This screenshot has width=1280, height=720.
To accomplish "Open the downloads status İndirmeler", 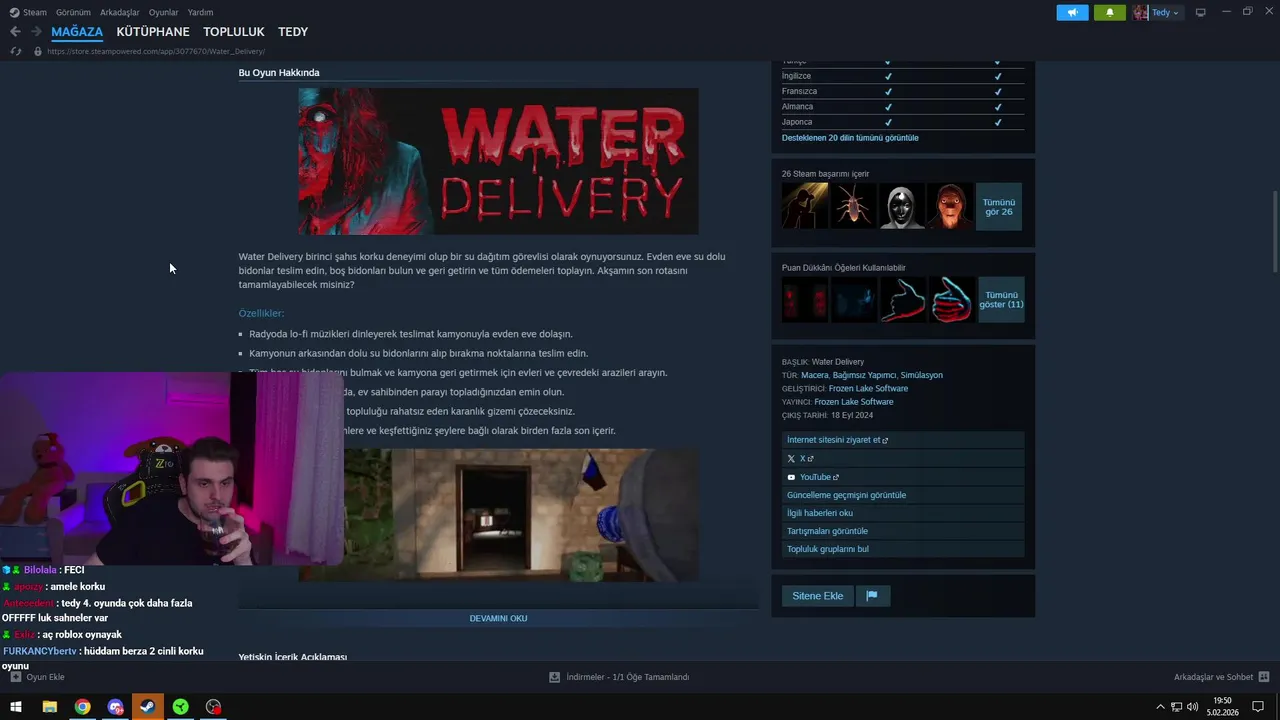I will pyautogui.click(x=619, y=677).
